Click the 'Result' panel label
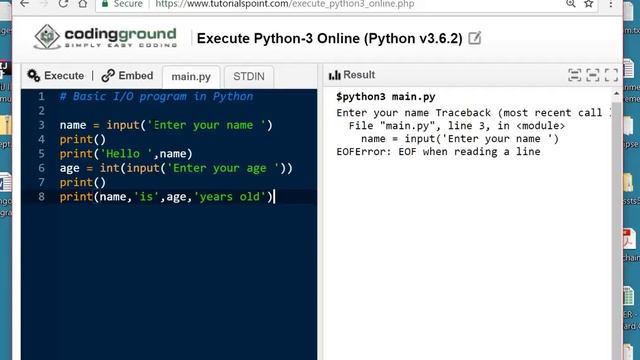 pos(359,75)
